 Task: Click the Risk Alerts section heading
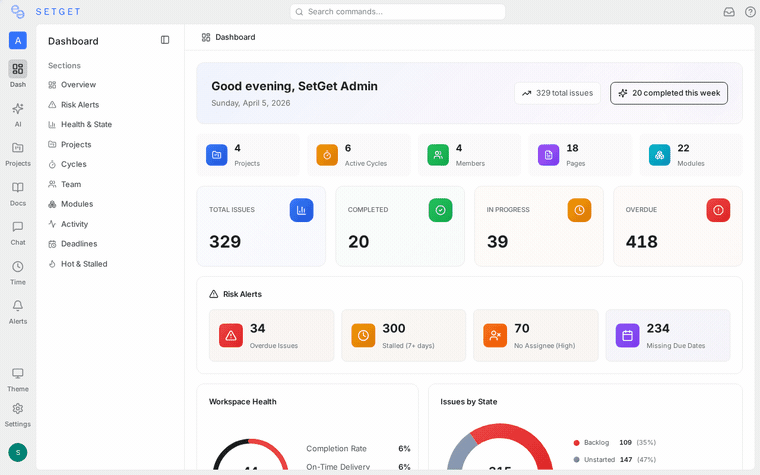236,294
